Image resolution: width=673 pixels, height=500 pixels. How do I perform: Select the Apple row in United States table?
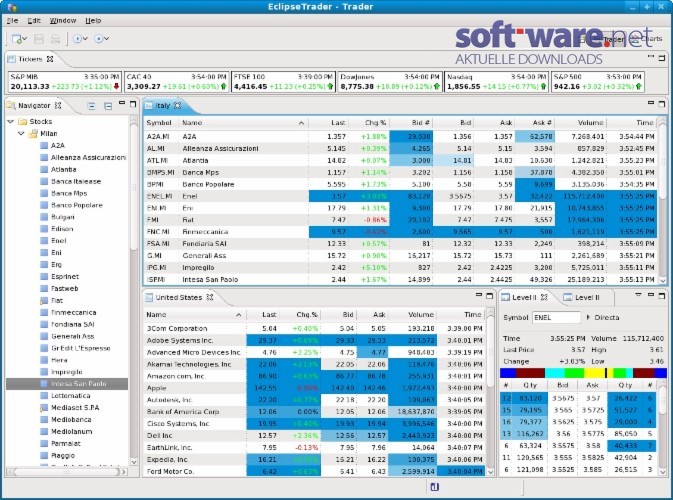[x=315, y=388]
